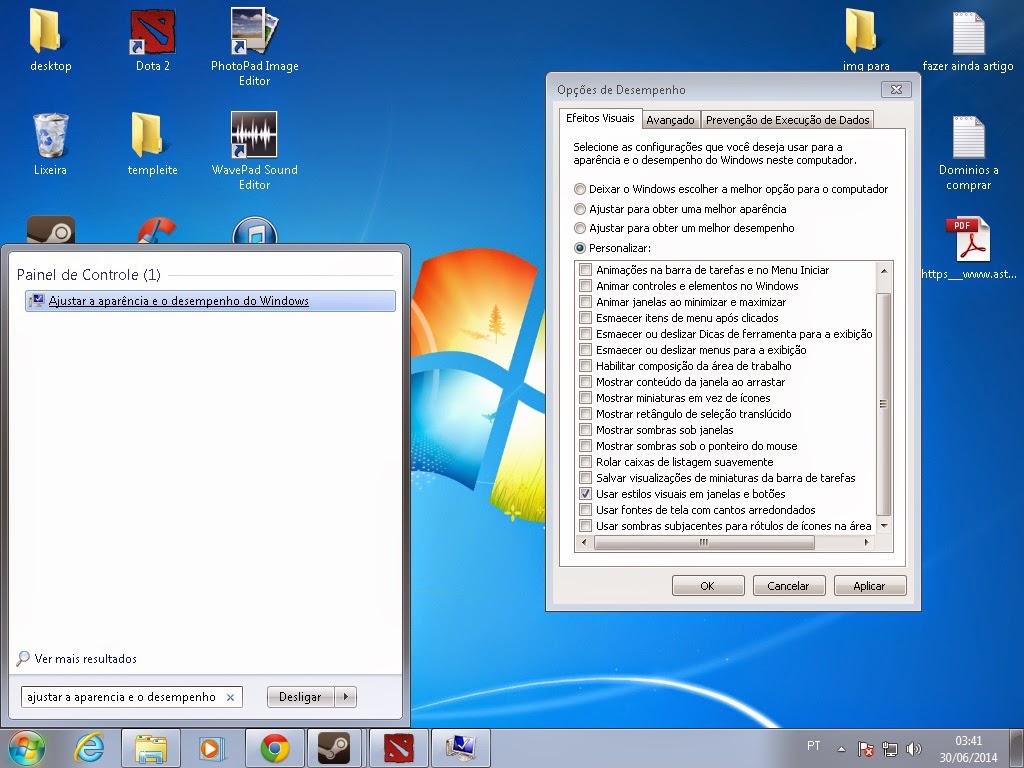Select the templeite folder icon
This screenshot has width=1024, height=768.
point(147,135)
